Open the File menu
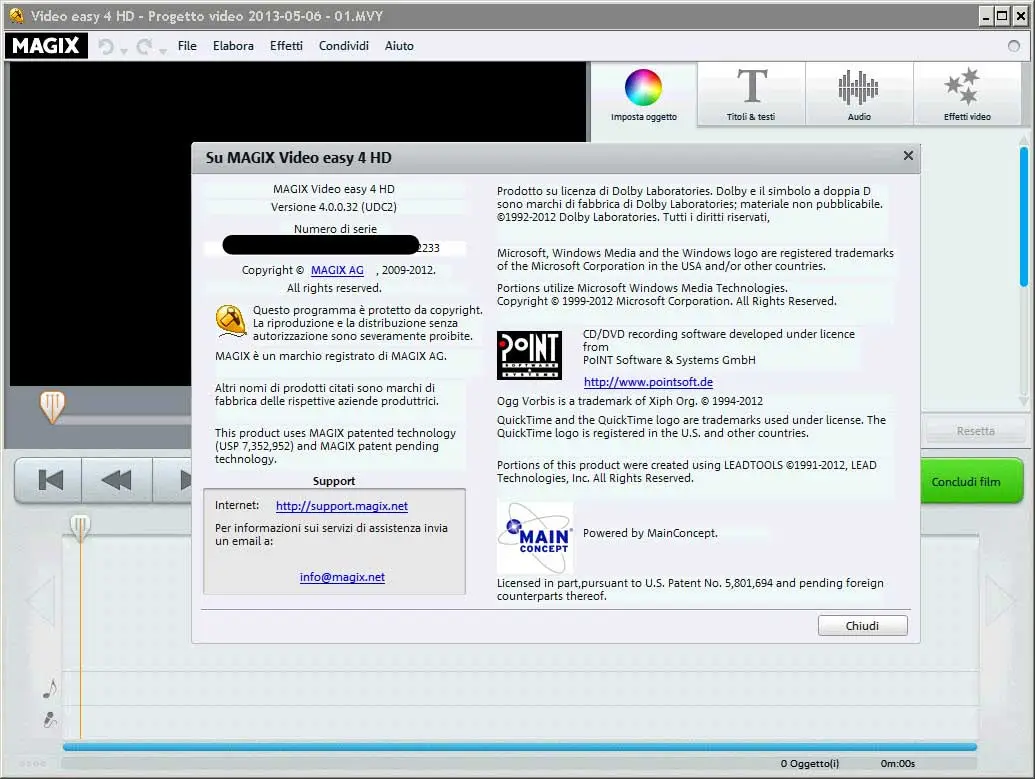The width and height of the screenshot is (1035, 779). click(187, 46)
